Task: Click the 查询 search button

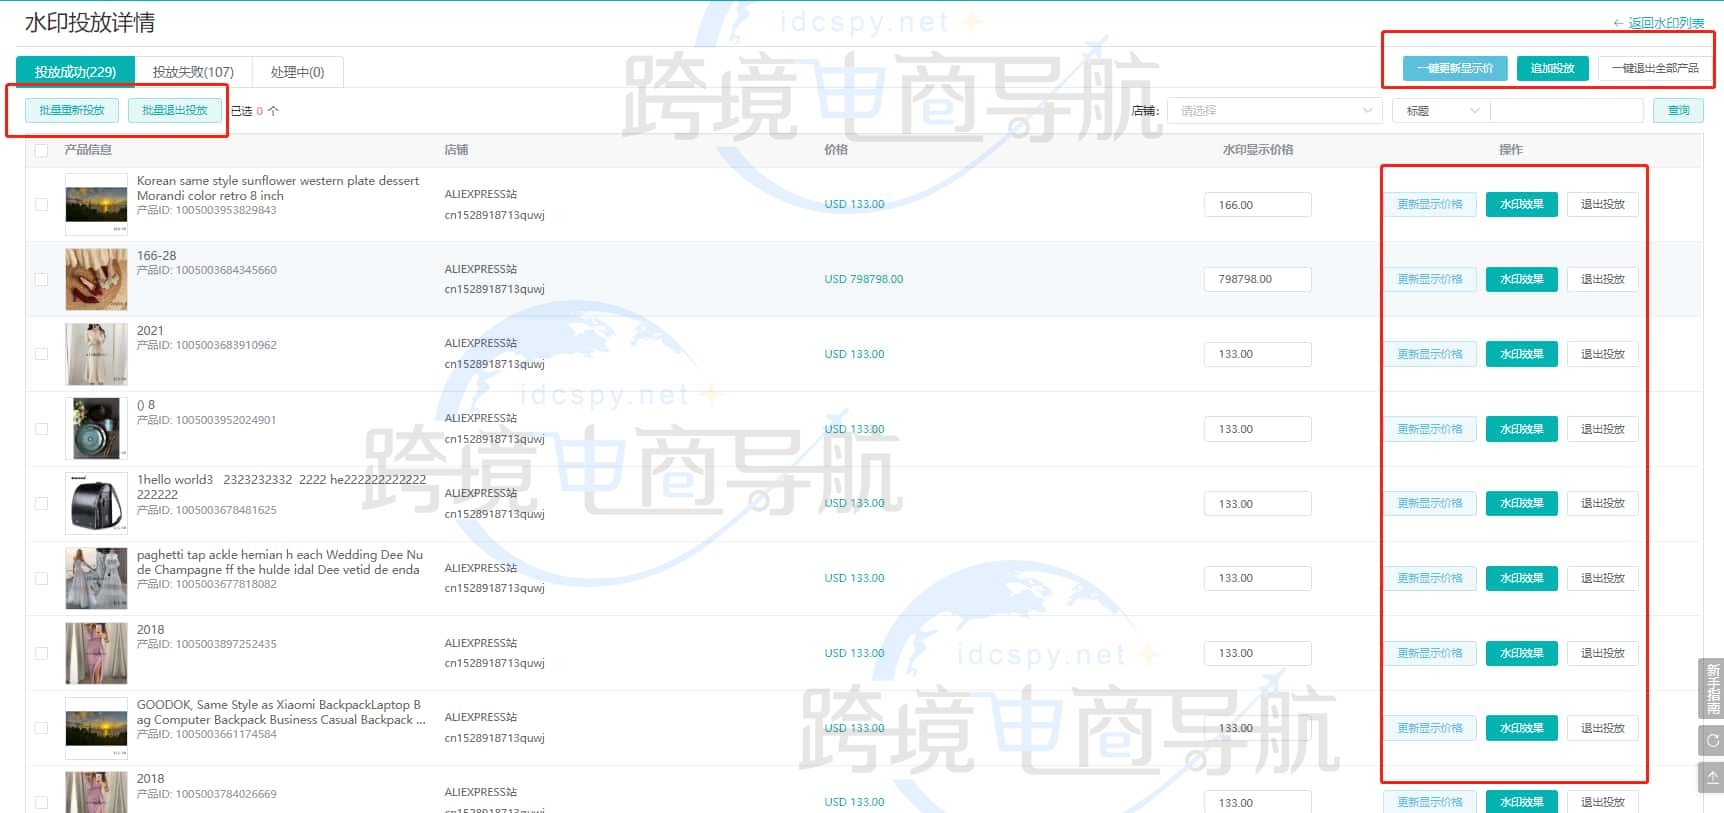Action: click(x=1678, y=111)
